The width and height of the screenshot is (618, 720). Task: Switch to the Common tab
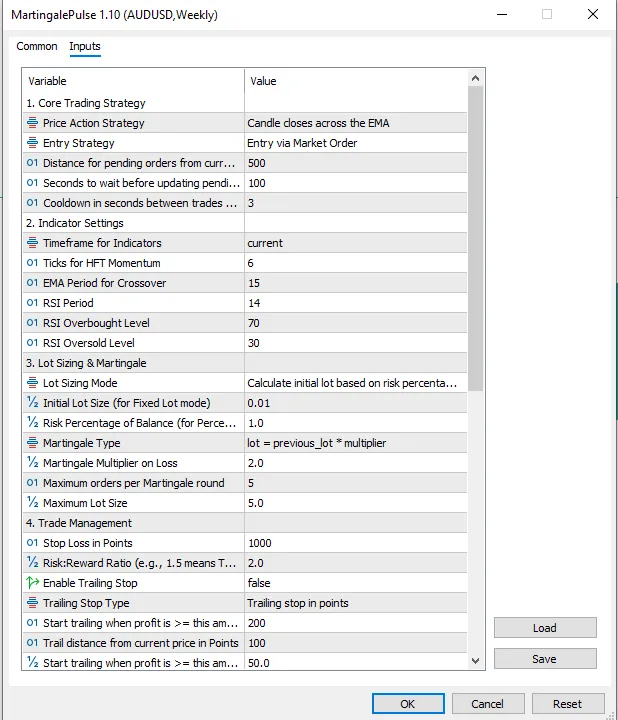coord(37,46)
